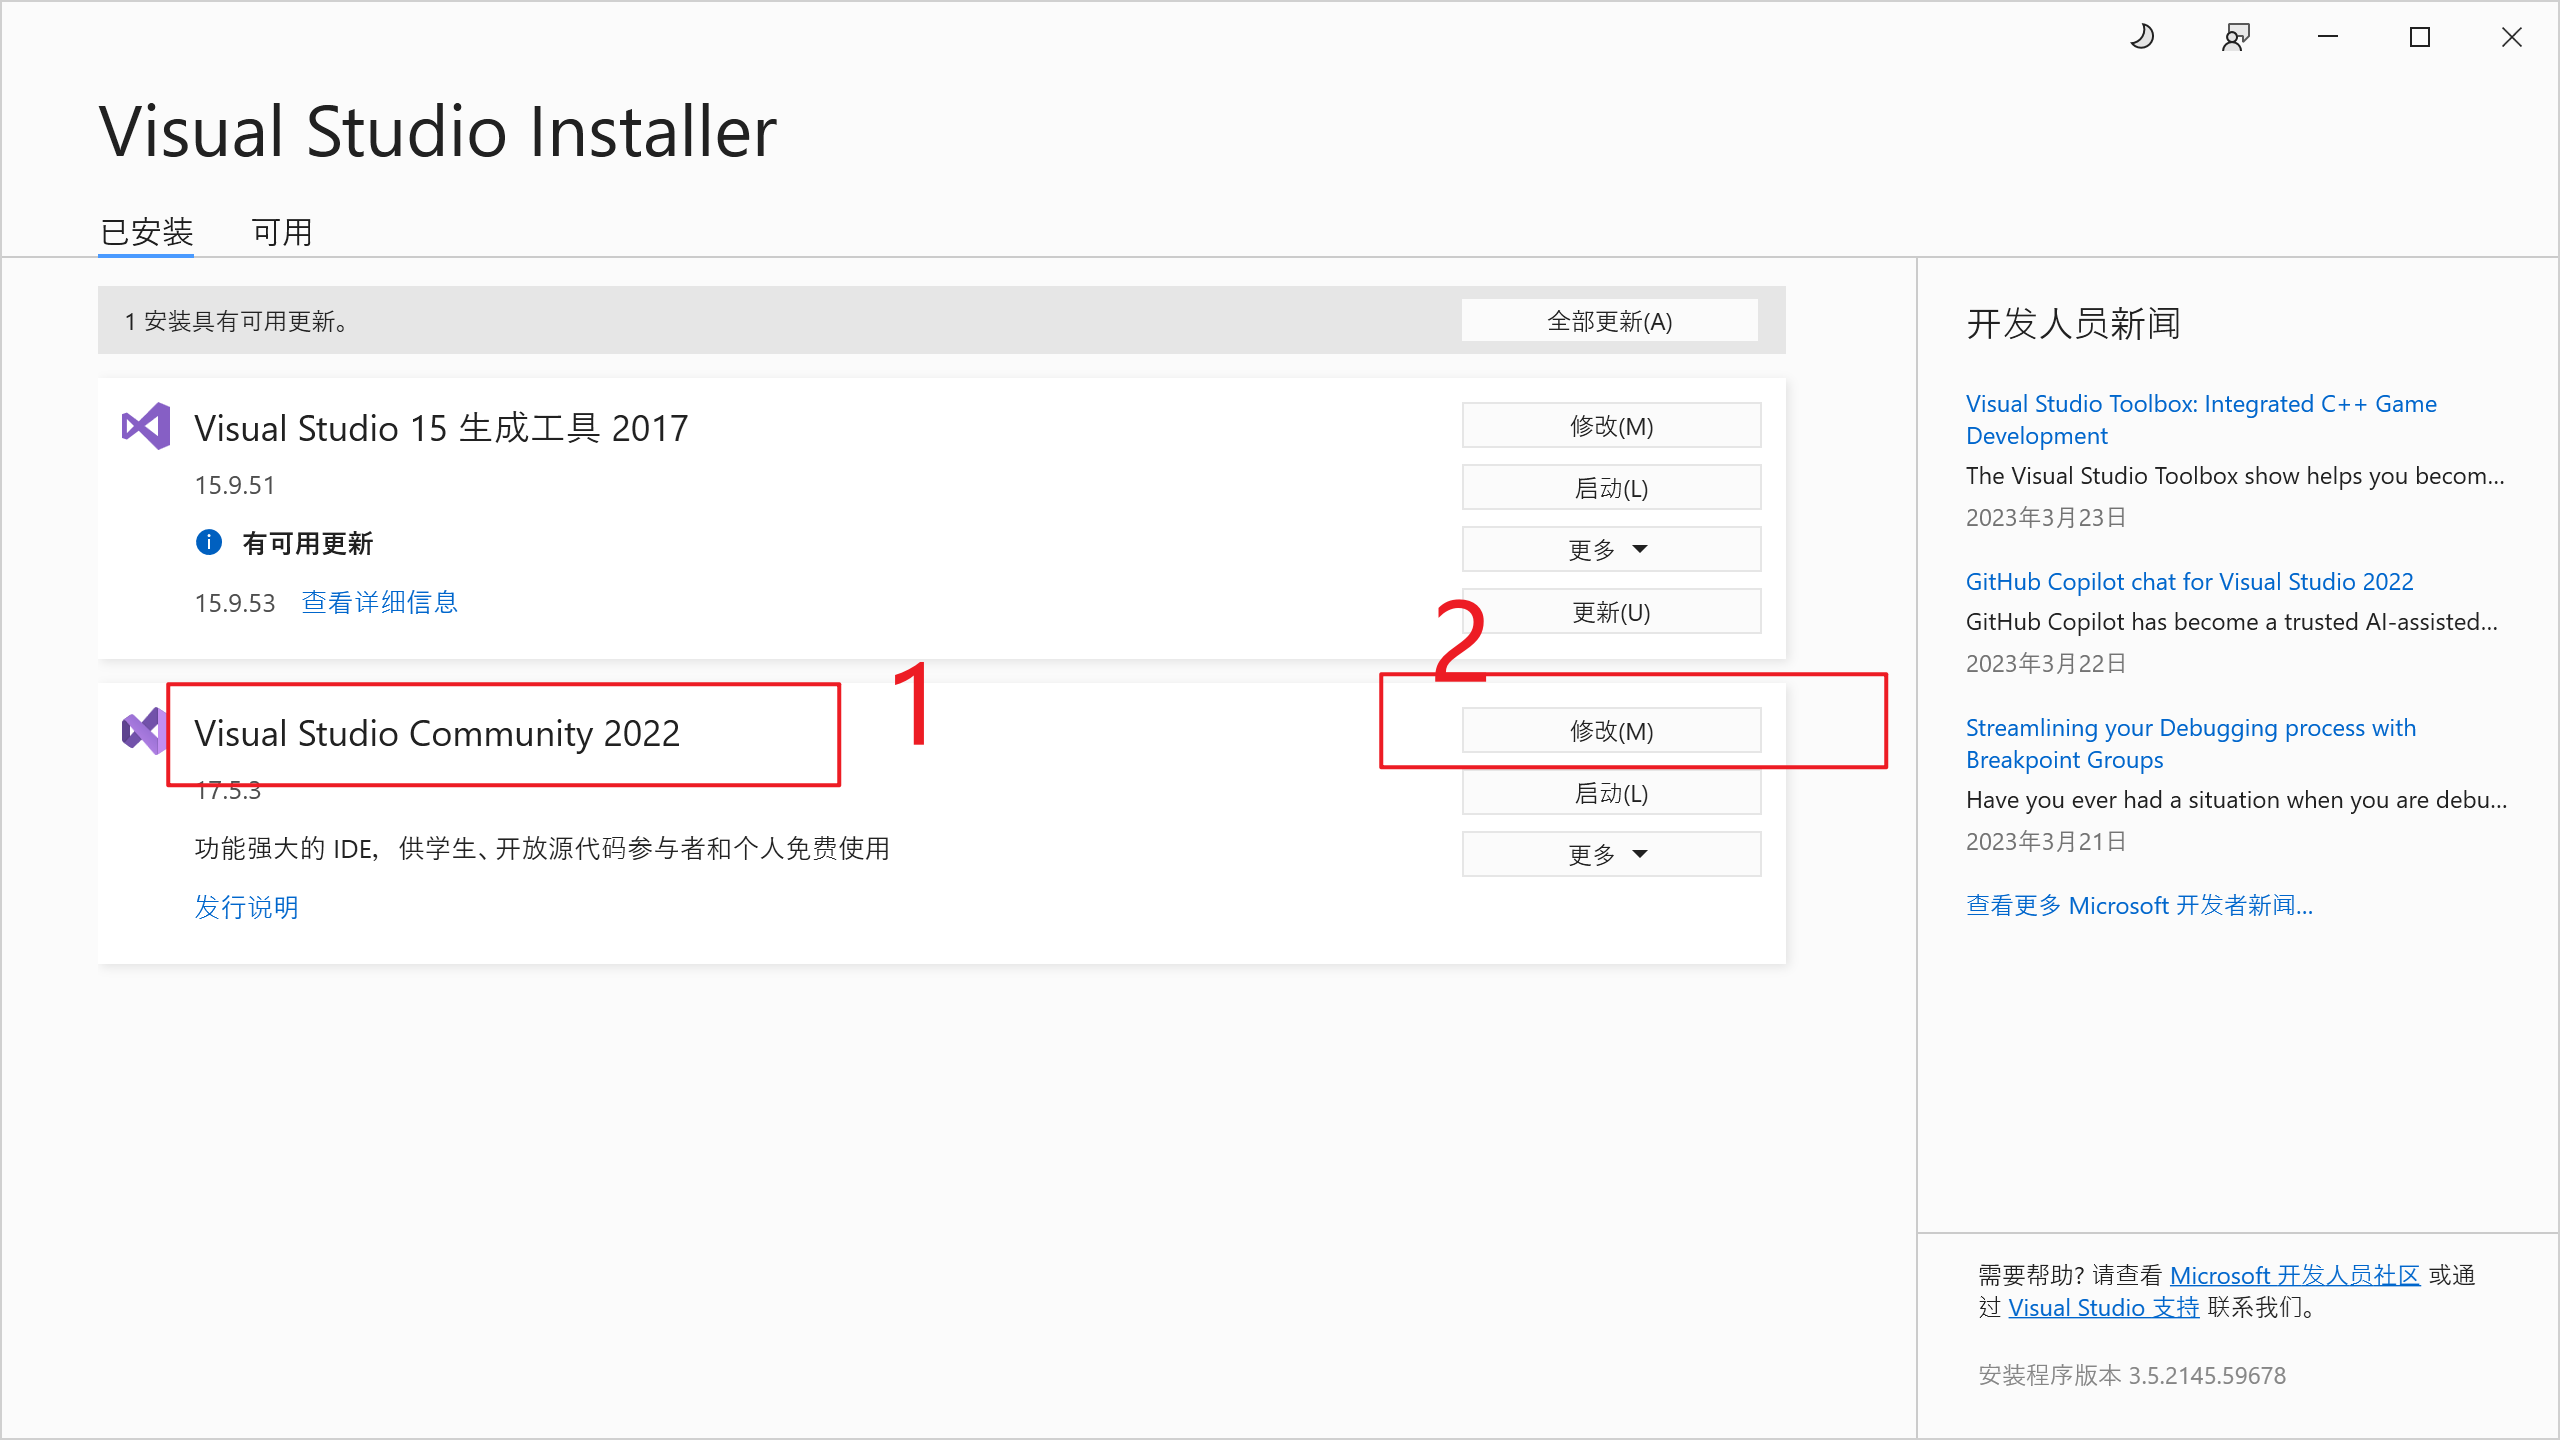Switch to the 已安装 tab
2560x1440 pixels.
click(146, 233)
